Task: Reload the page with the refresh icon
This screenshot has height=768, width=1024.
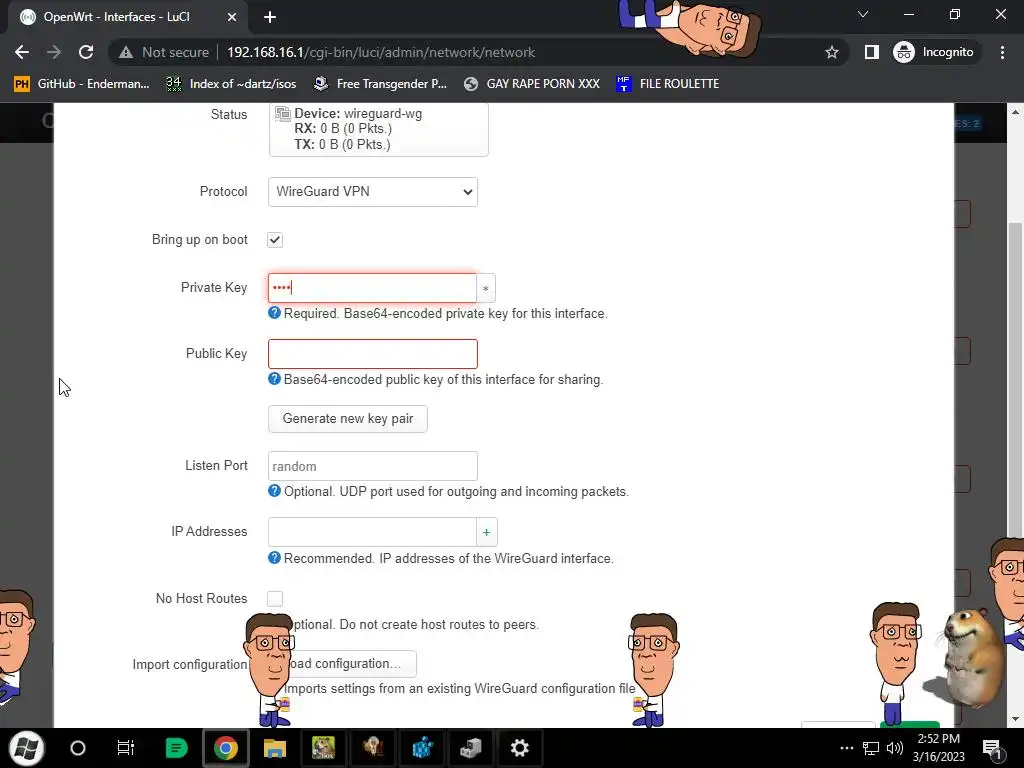Action: (x=86, y=52)
